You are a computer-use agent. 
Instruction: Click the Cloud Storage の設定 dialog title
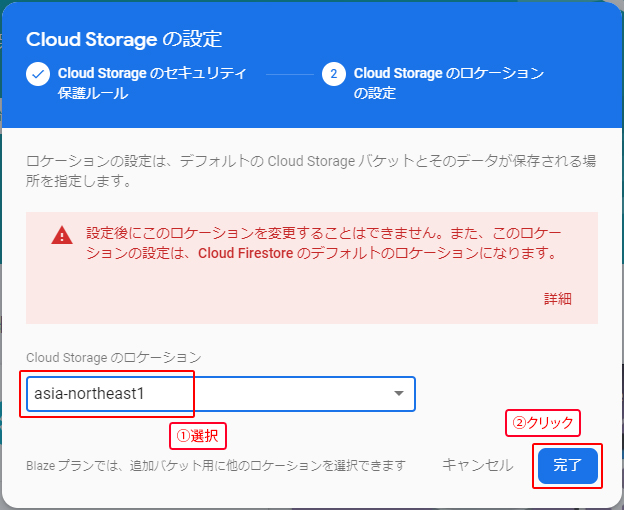coord(124,40)
